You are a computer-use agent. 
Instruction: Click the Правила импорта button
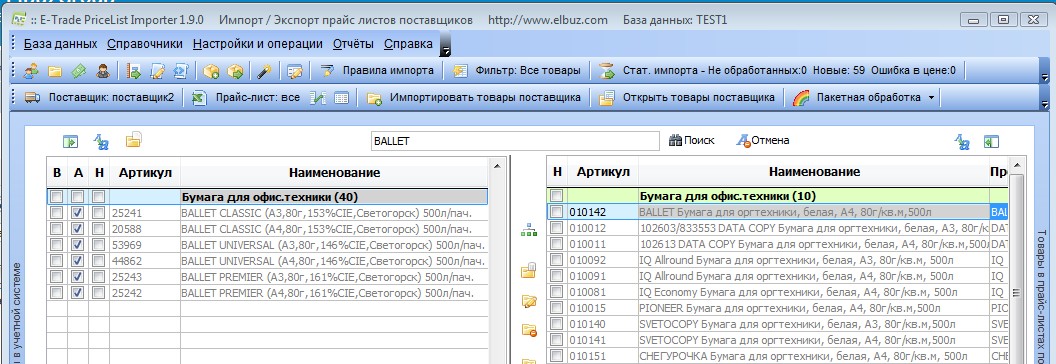[x=376, y=71]
